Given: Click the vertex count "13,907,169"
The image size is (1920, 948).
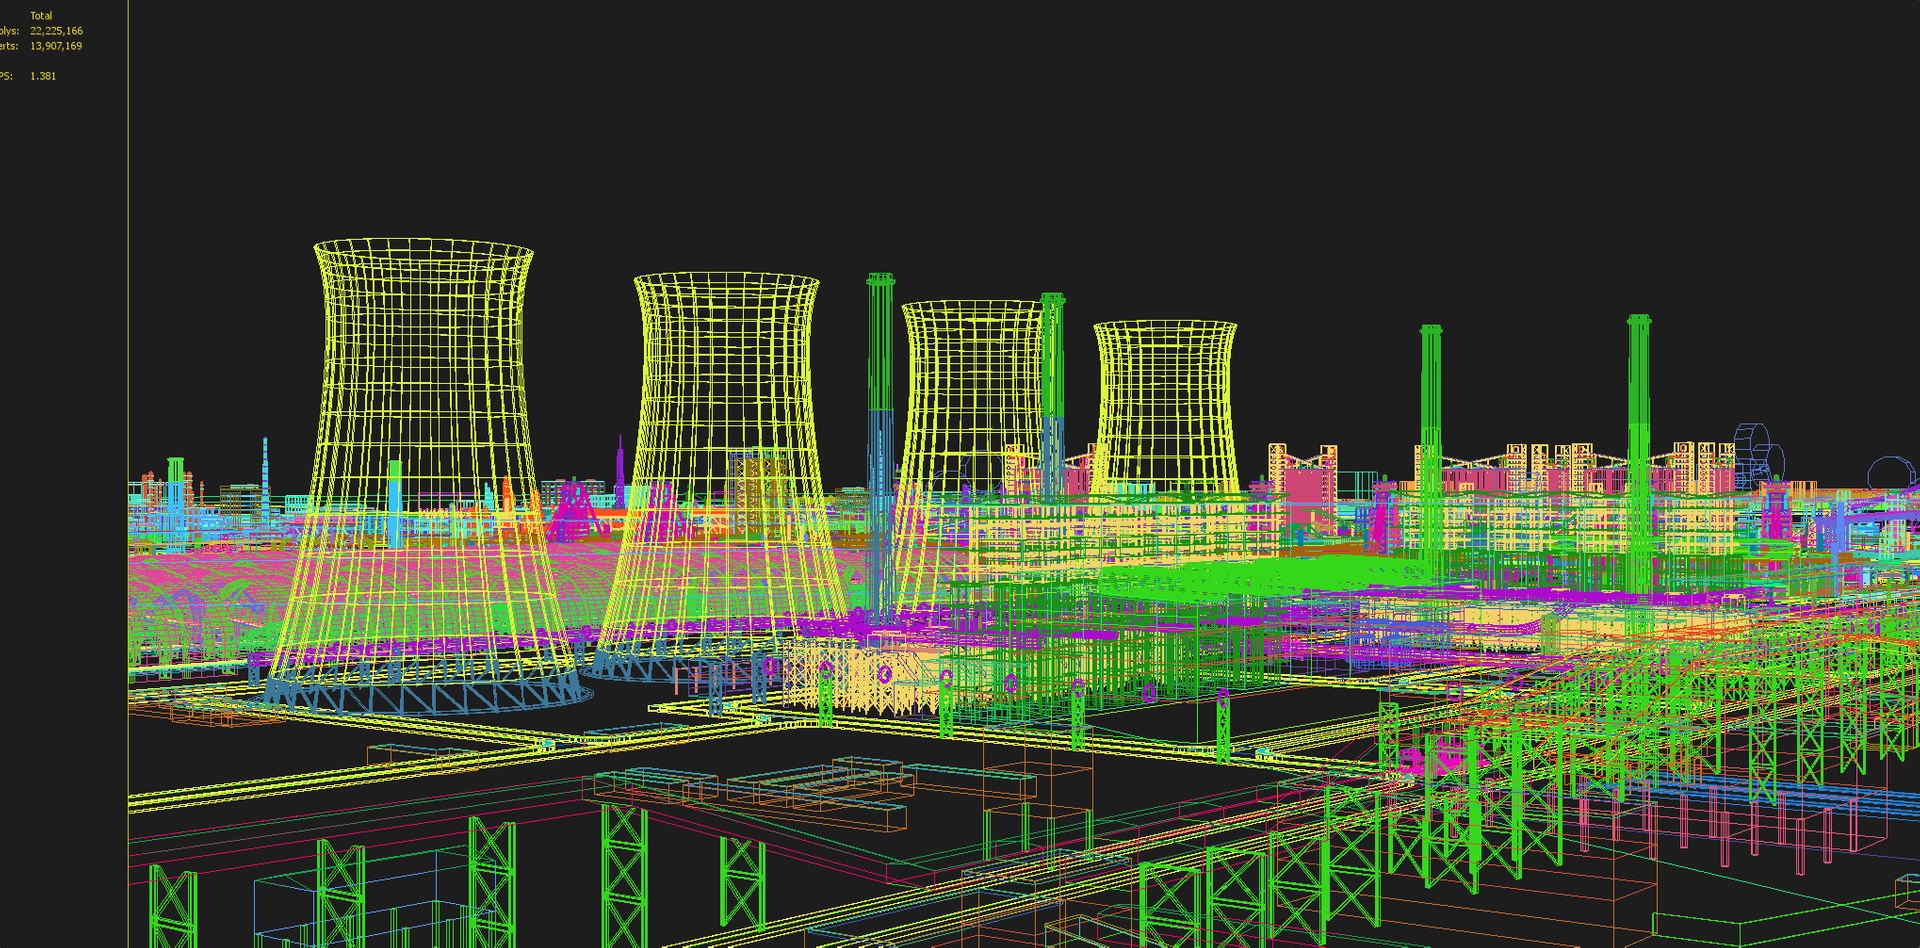Looking at the screenshot, I should click(56, 46).
